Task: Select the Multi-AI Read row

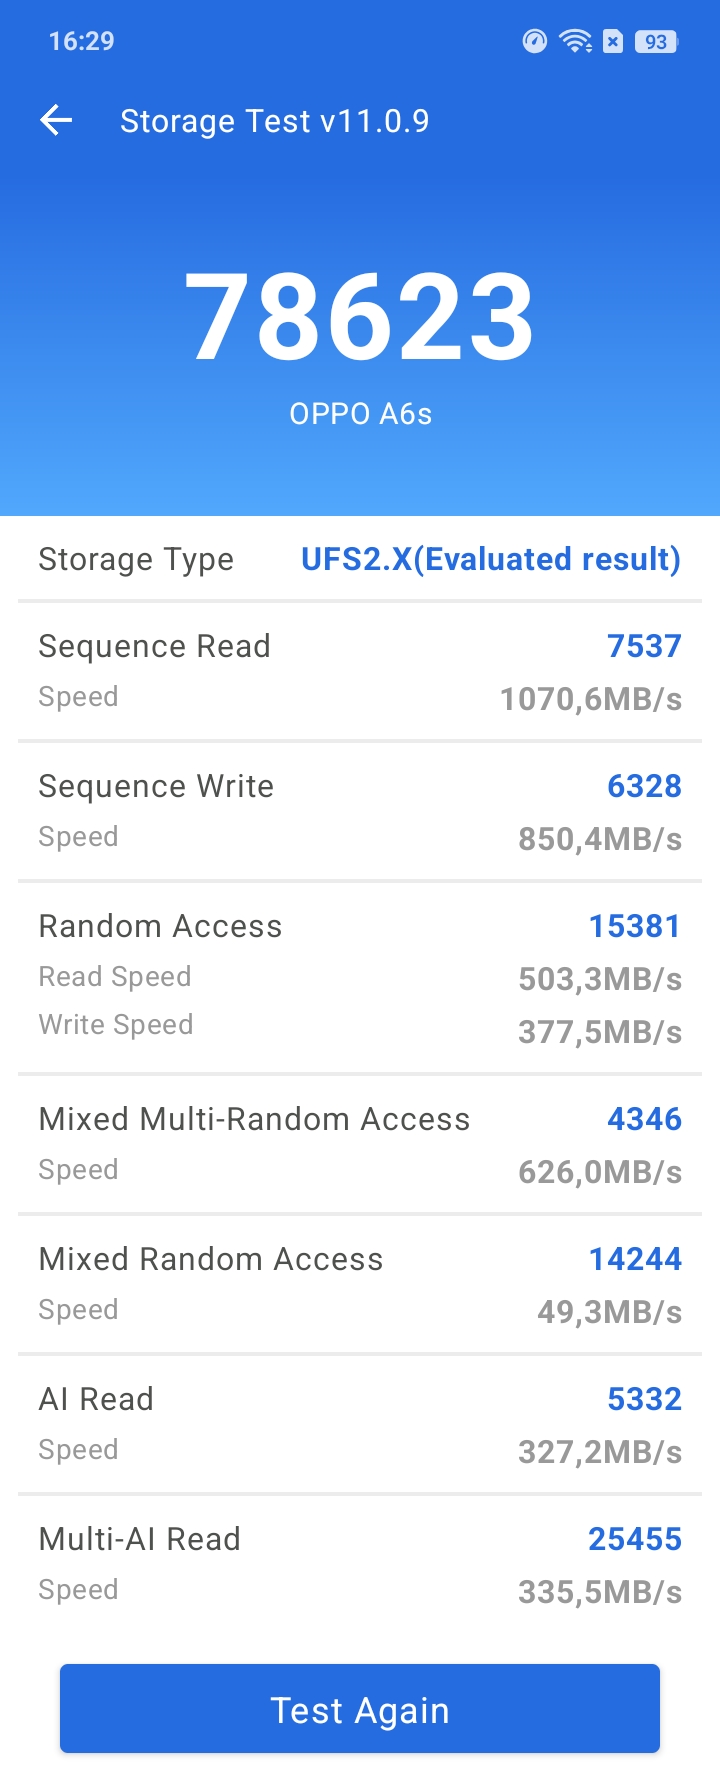Action: click(360, 1564)
